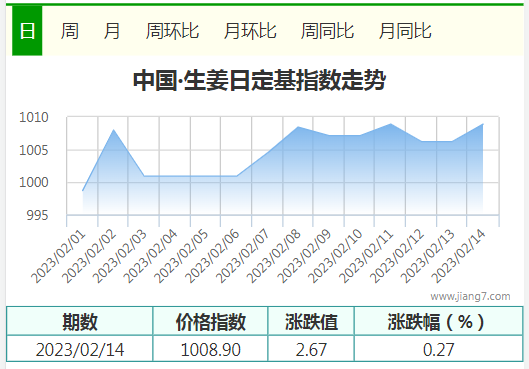Click the 995 y-axis label
529x369 pixels.
coord(37,215)
